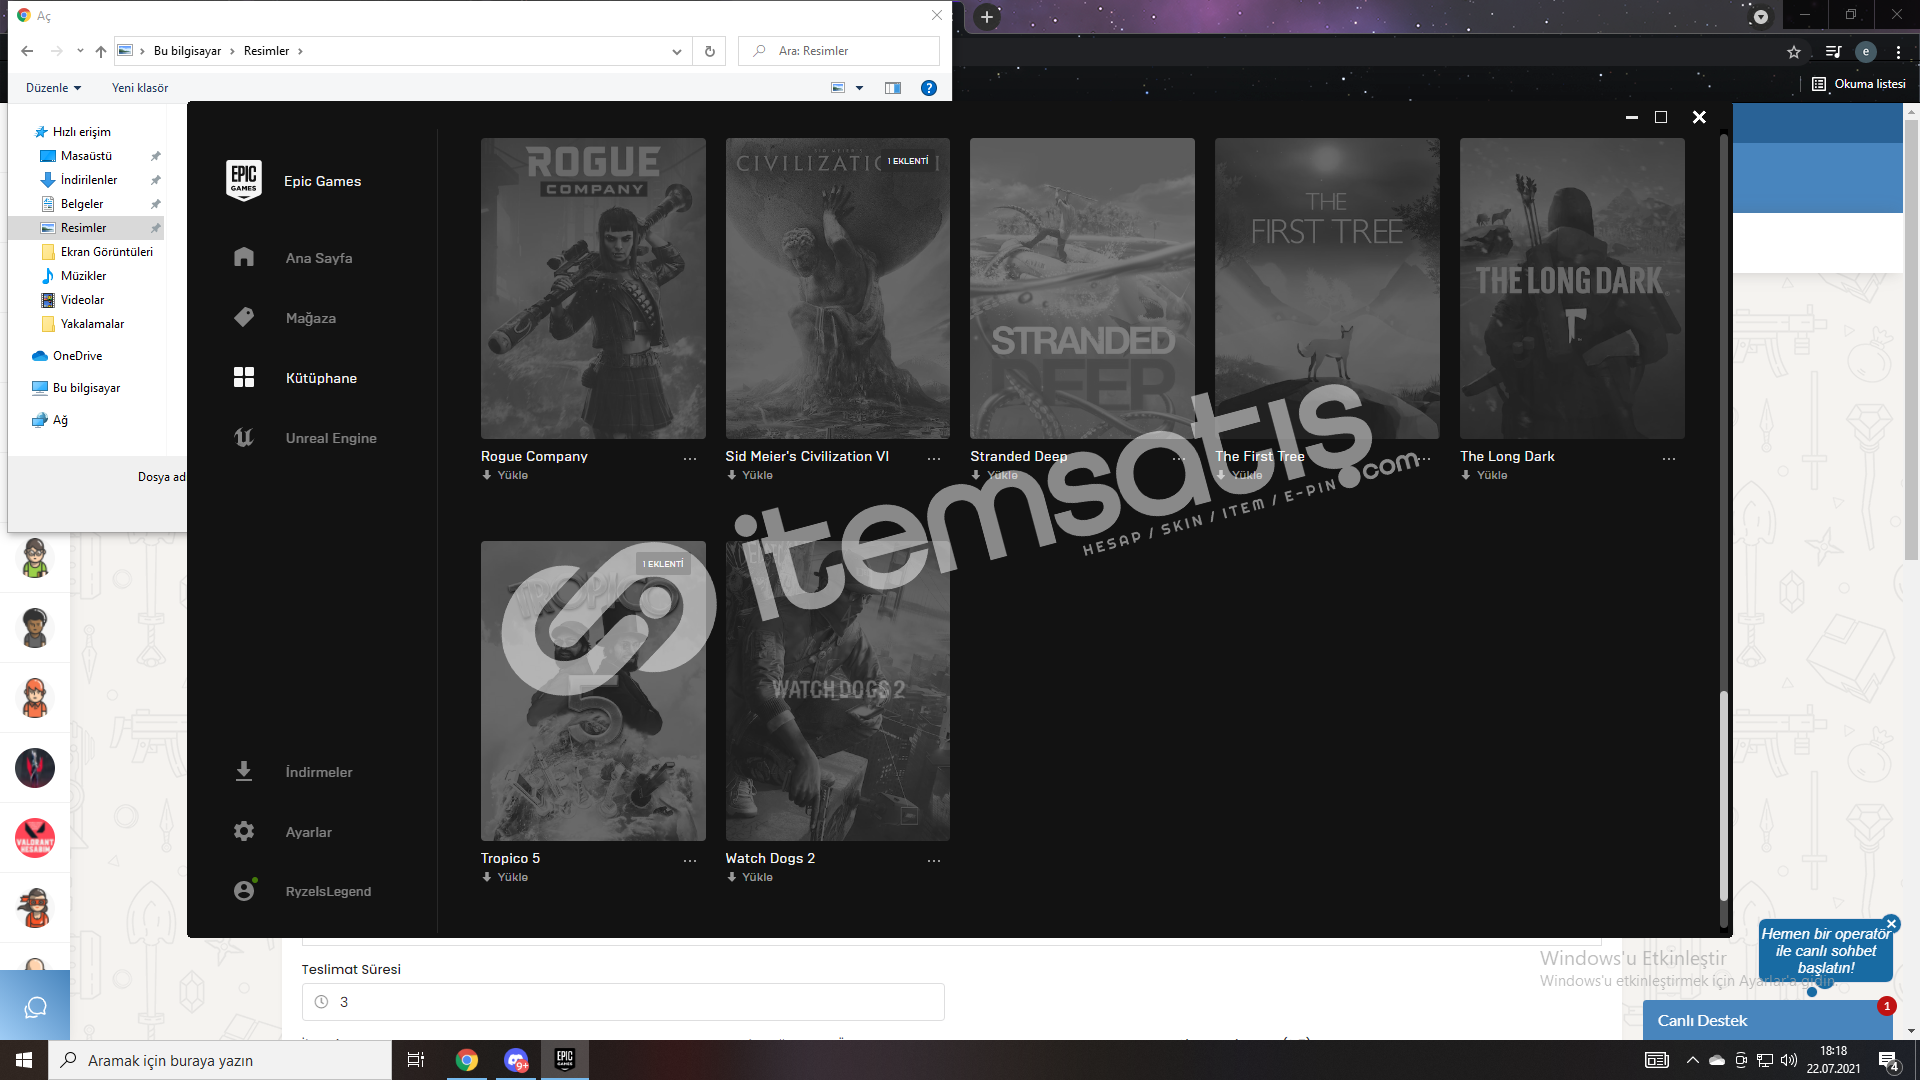Select İndirilenler in quick access tree
Screen dimensions: 1920x1080
coord(89,180)
